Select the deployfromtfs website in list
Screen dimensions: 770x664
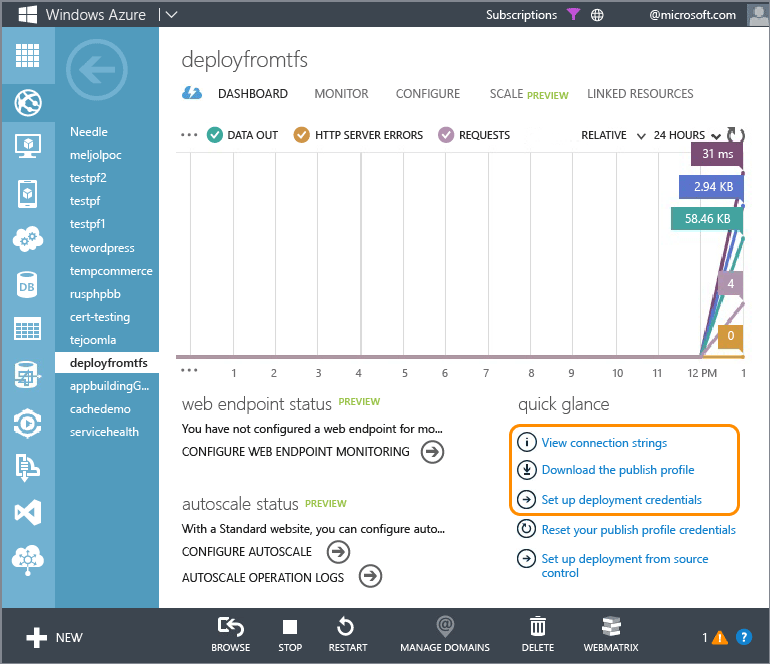tap(107, 363)
